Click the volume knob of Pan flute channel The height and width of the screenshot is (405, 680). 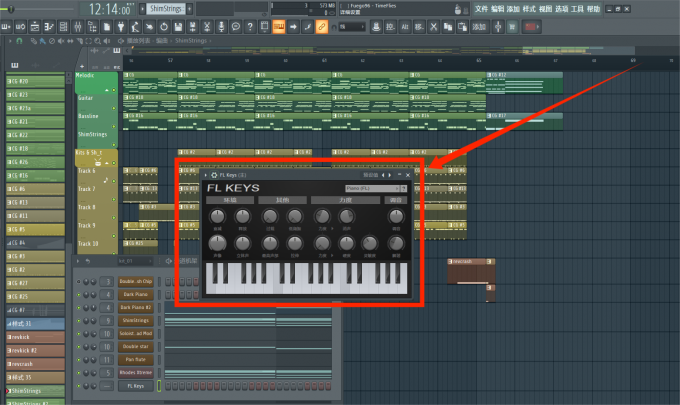(x=93, y=359)
